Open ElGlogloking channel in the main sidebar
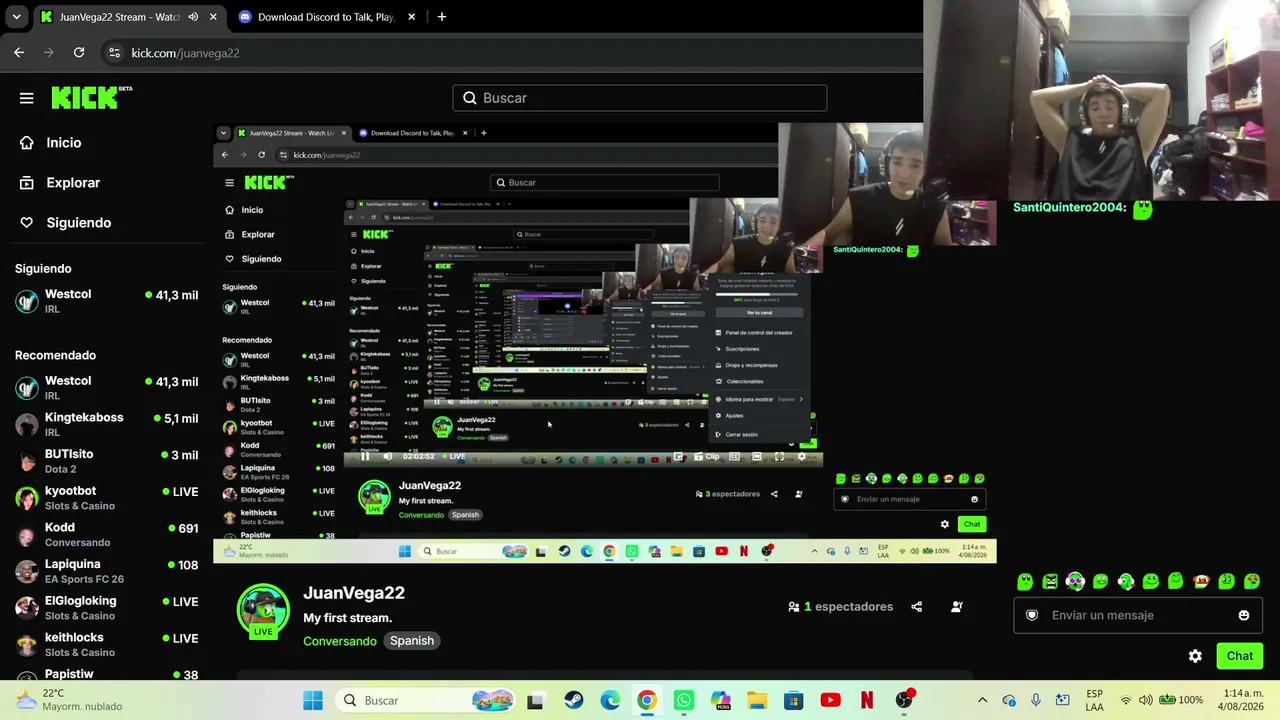Image resolution: width=1280 pixels, height=720 pixels. click(106, 608)
